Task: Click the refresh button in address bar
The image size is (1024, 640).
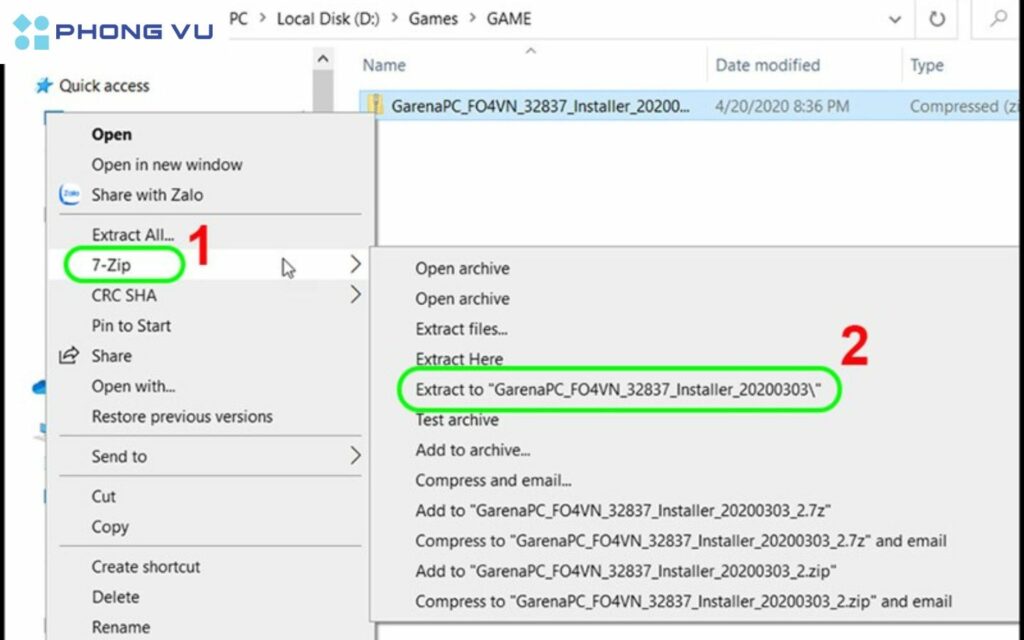Action: tap(937, 19)
